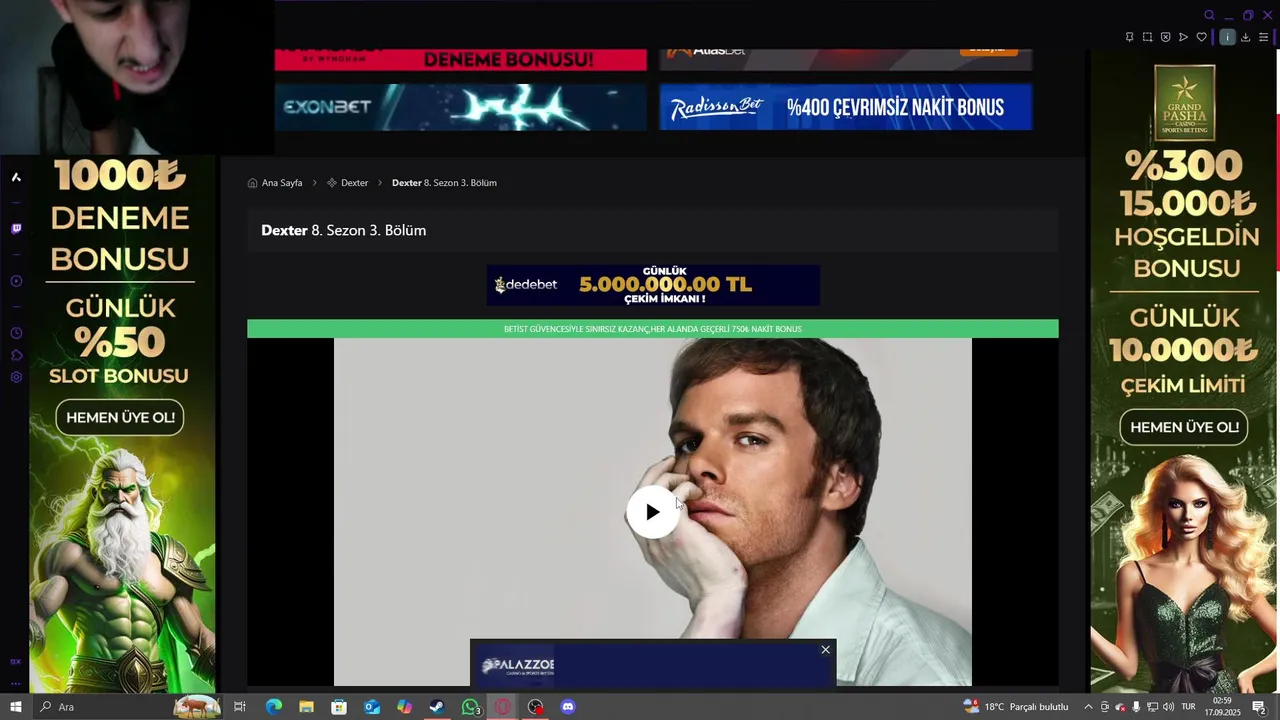The image size is (1280, 720).
Task: Open Steam from the taskbar
Action: point(437,707)
